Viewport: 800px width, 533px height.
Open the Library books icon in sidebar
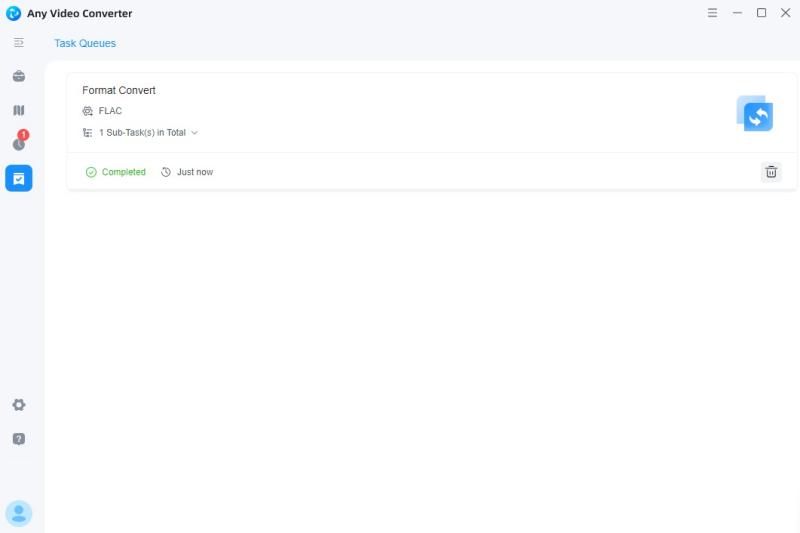[19, 110]
